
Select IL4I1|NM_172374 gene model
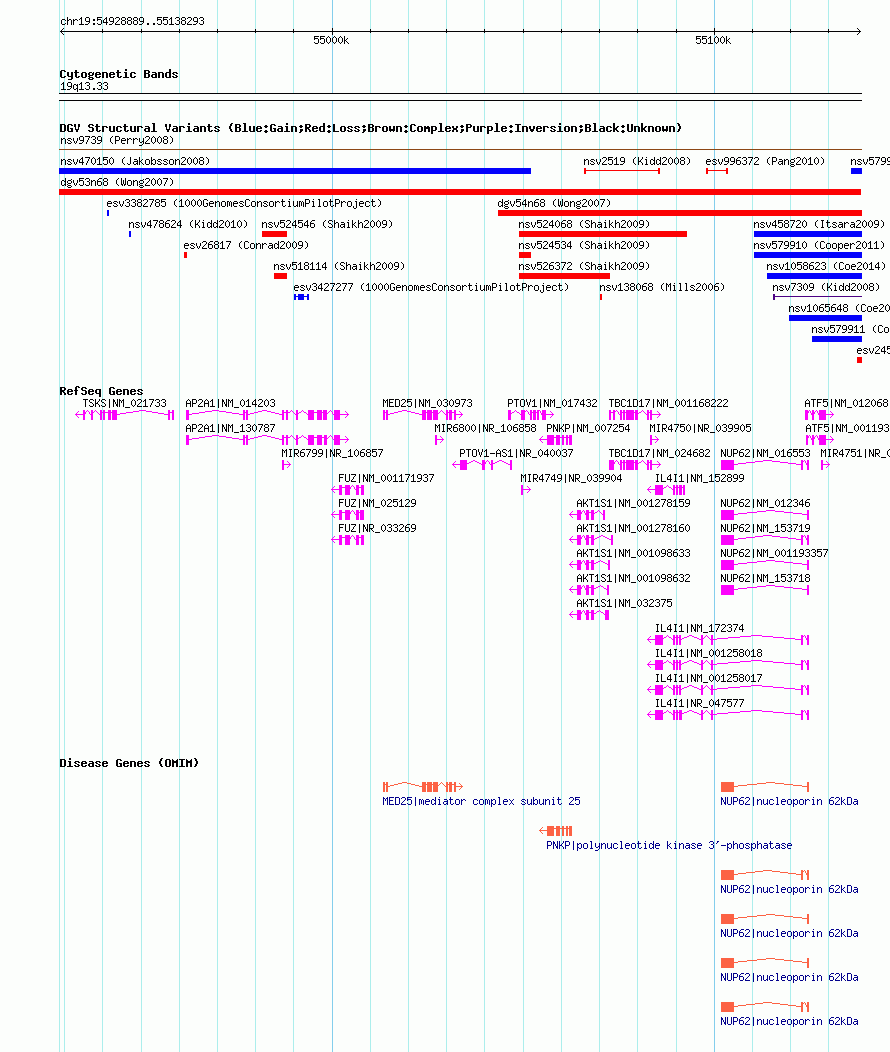click(728, 640)
